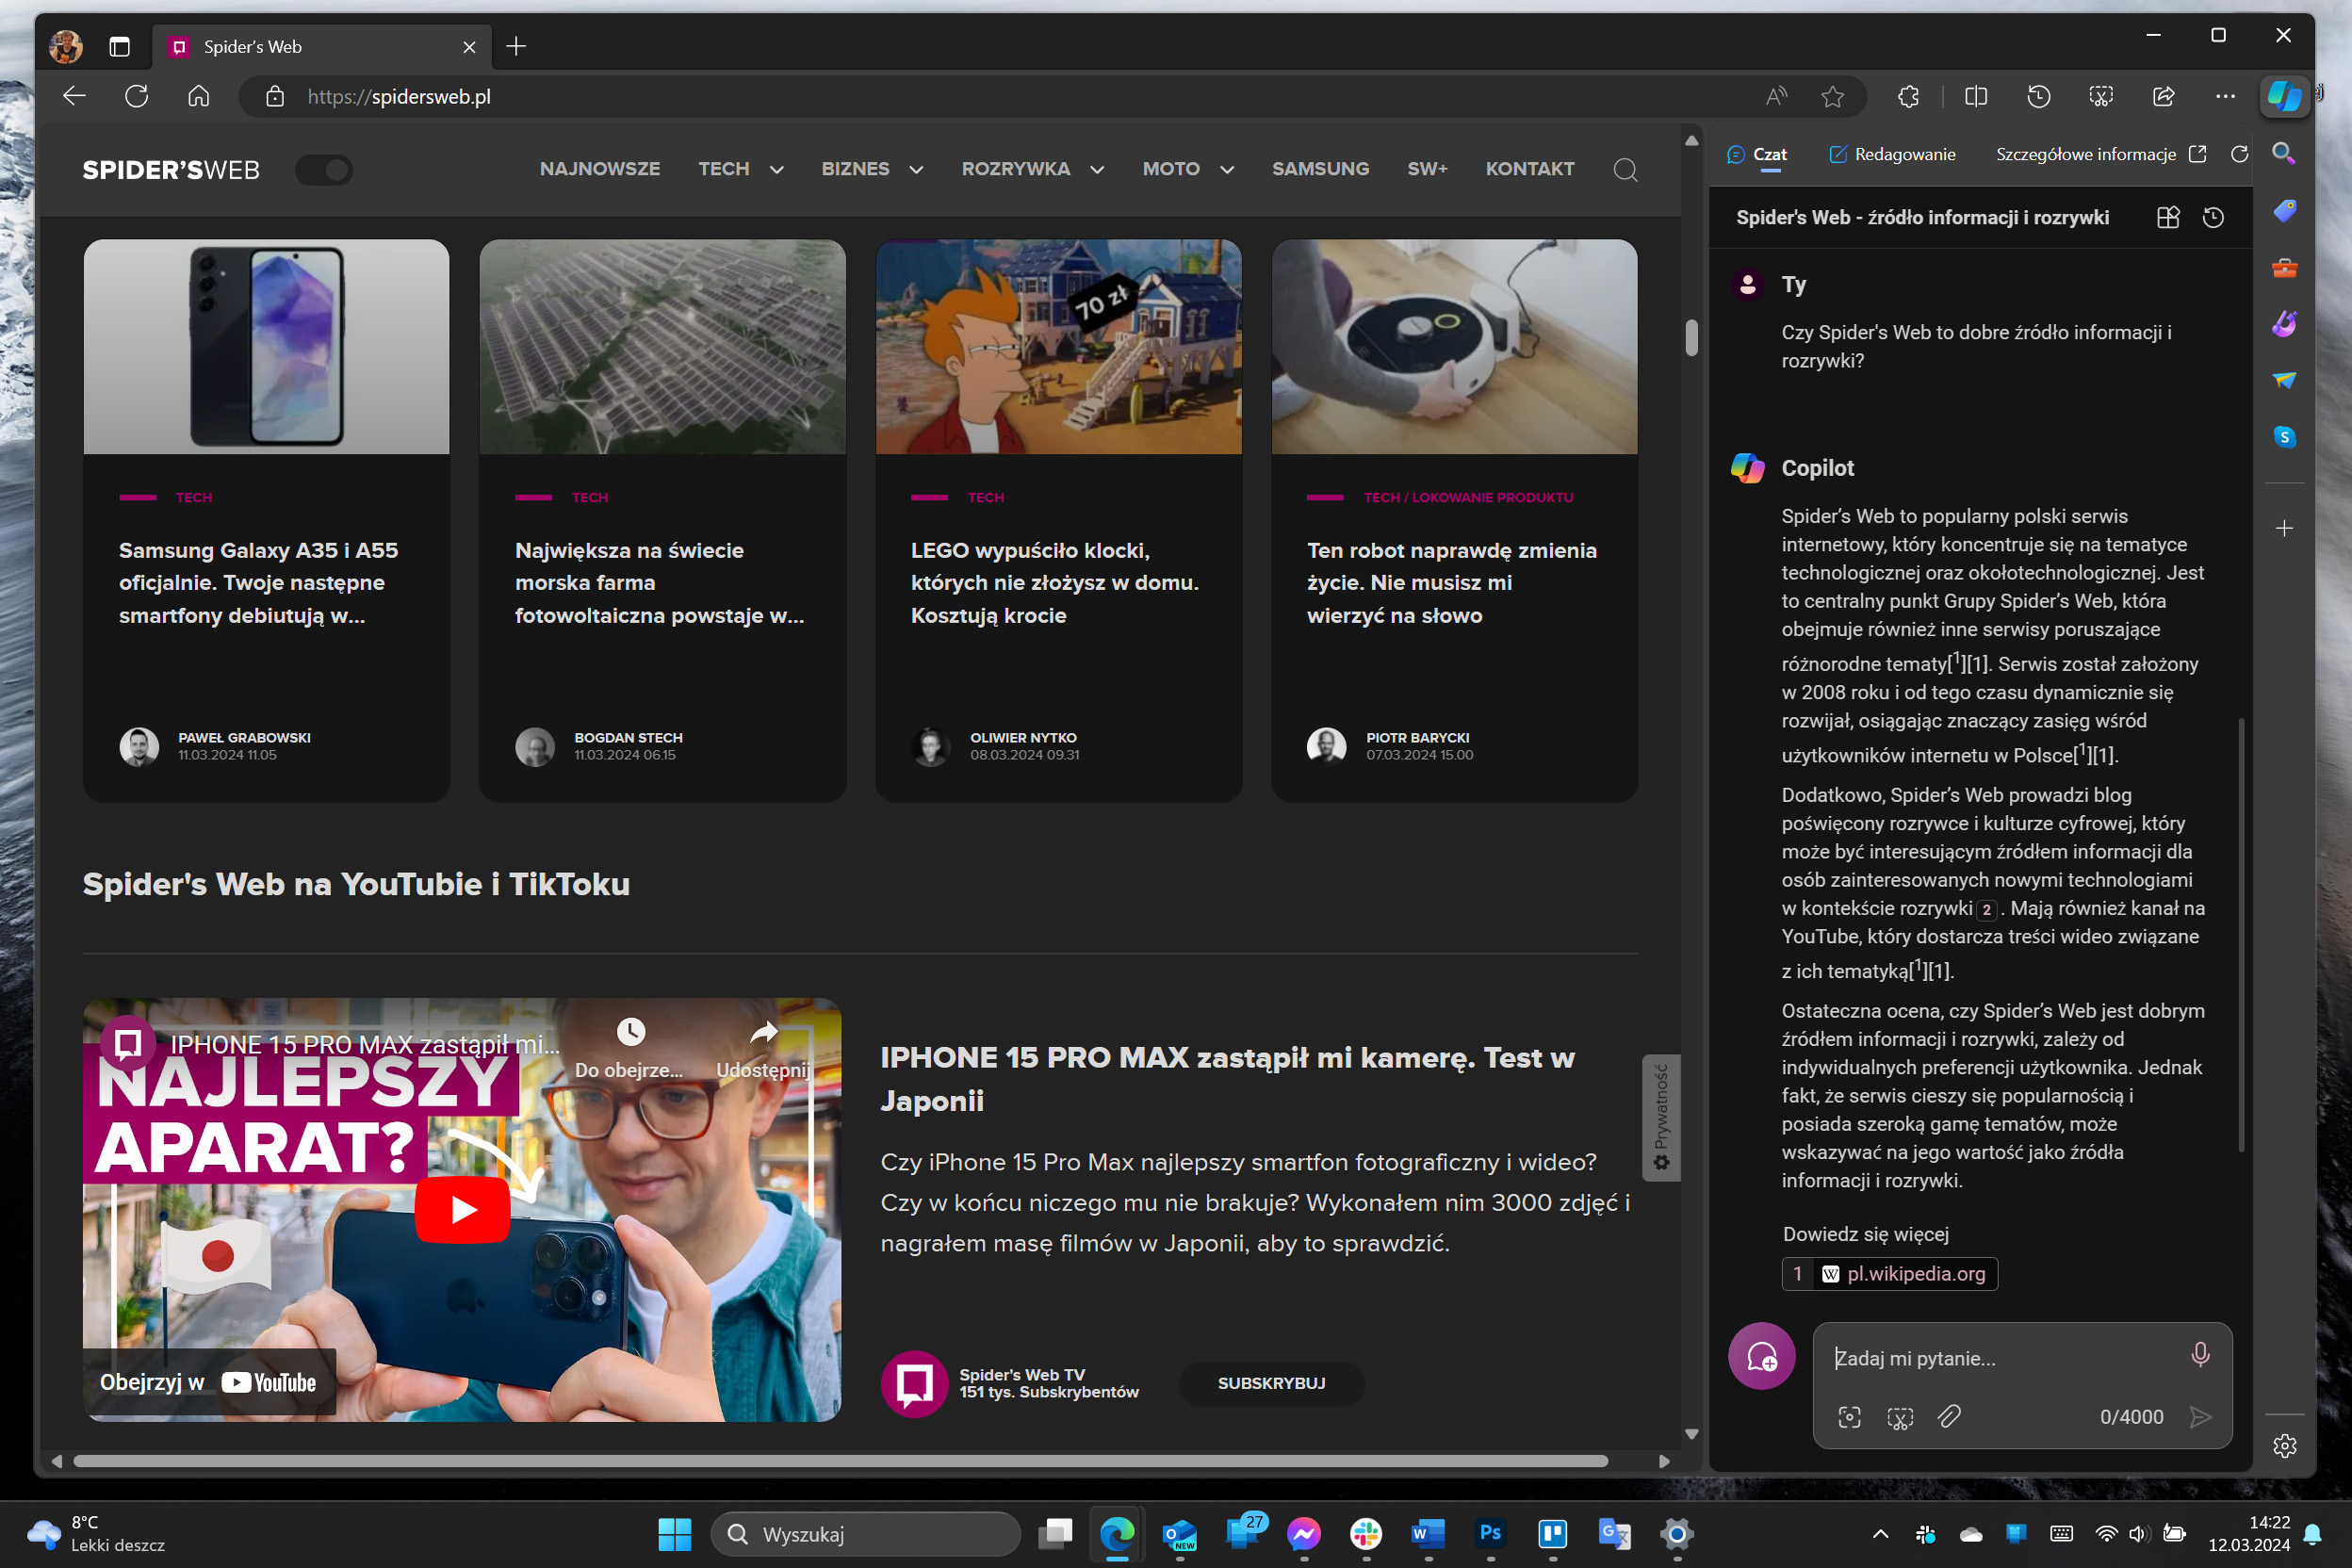Click the browser address bar URL

(399, 96)
